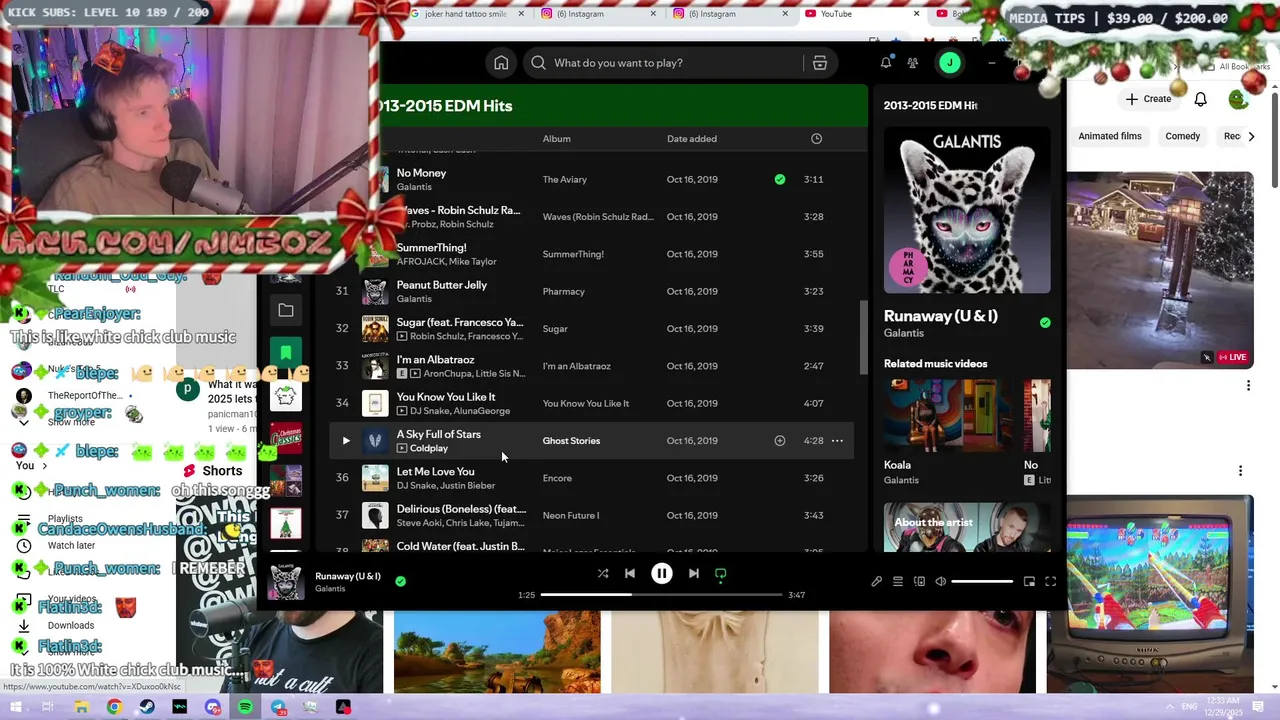The height and width of the screenshot is (720, 1280).
Task: Adjust the Spotify volume slider
Action: (x=982, y=581)
